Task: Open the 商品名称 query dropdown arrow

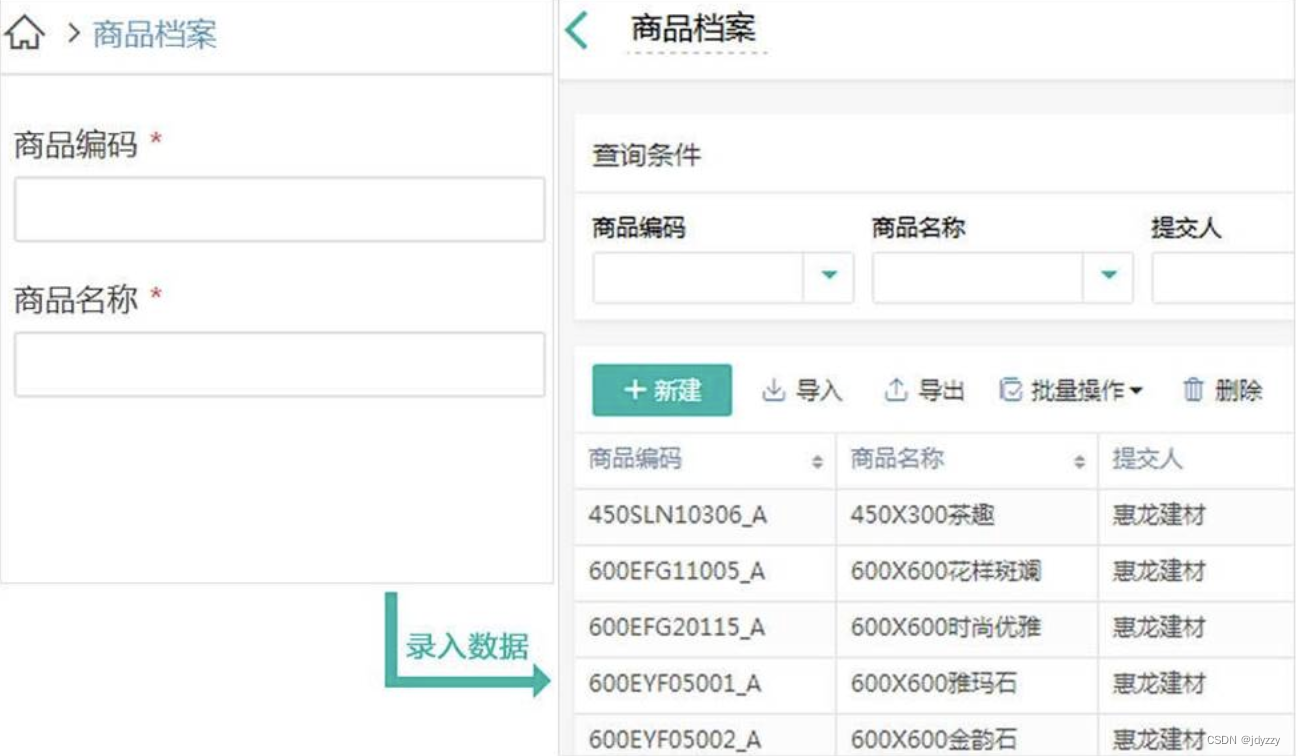Action: 1108,276
